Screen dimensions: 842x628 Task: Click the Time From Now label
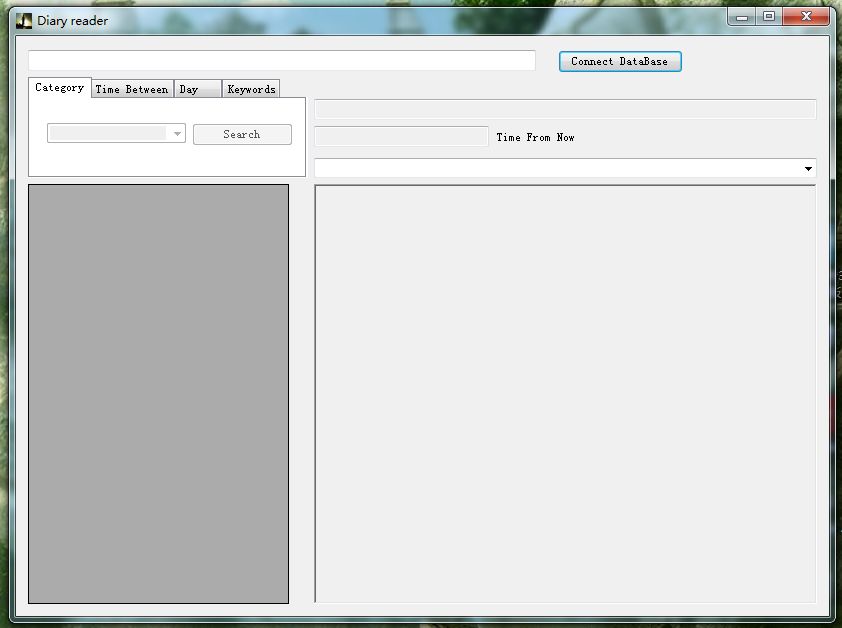[x=535, y=138]
